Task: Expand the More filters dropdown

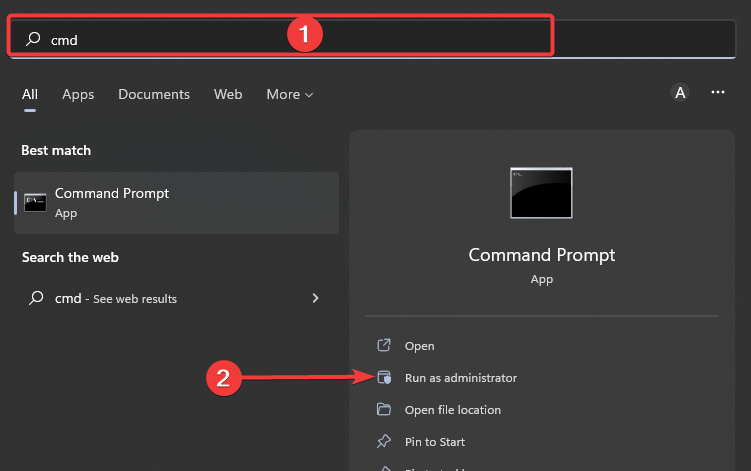Action: point(290,94)
